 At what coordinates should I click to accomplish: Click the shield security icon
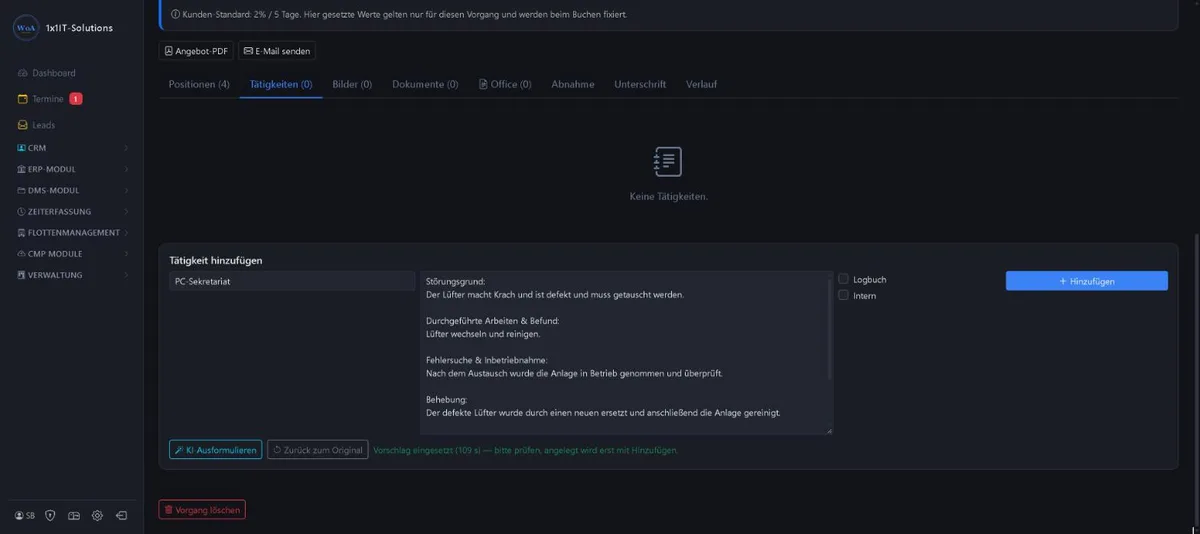pos(49,516)
